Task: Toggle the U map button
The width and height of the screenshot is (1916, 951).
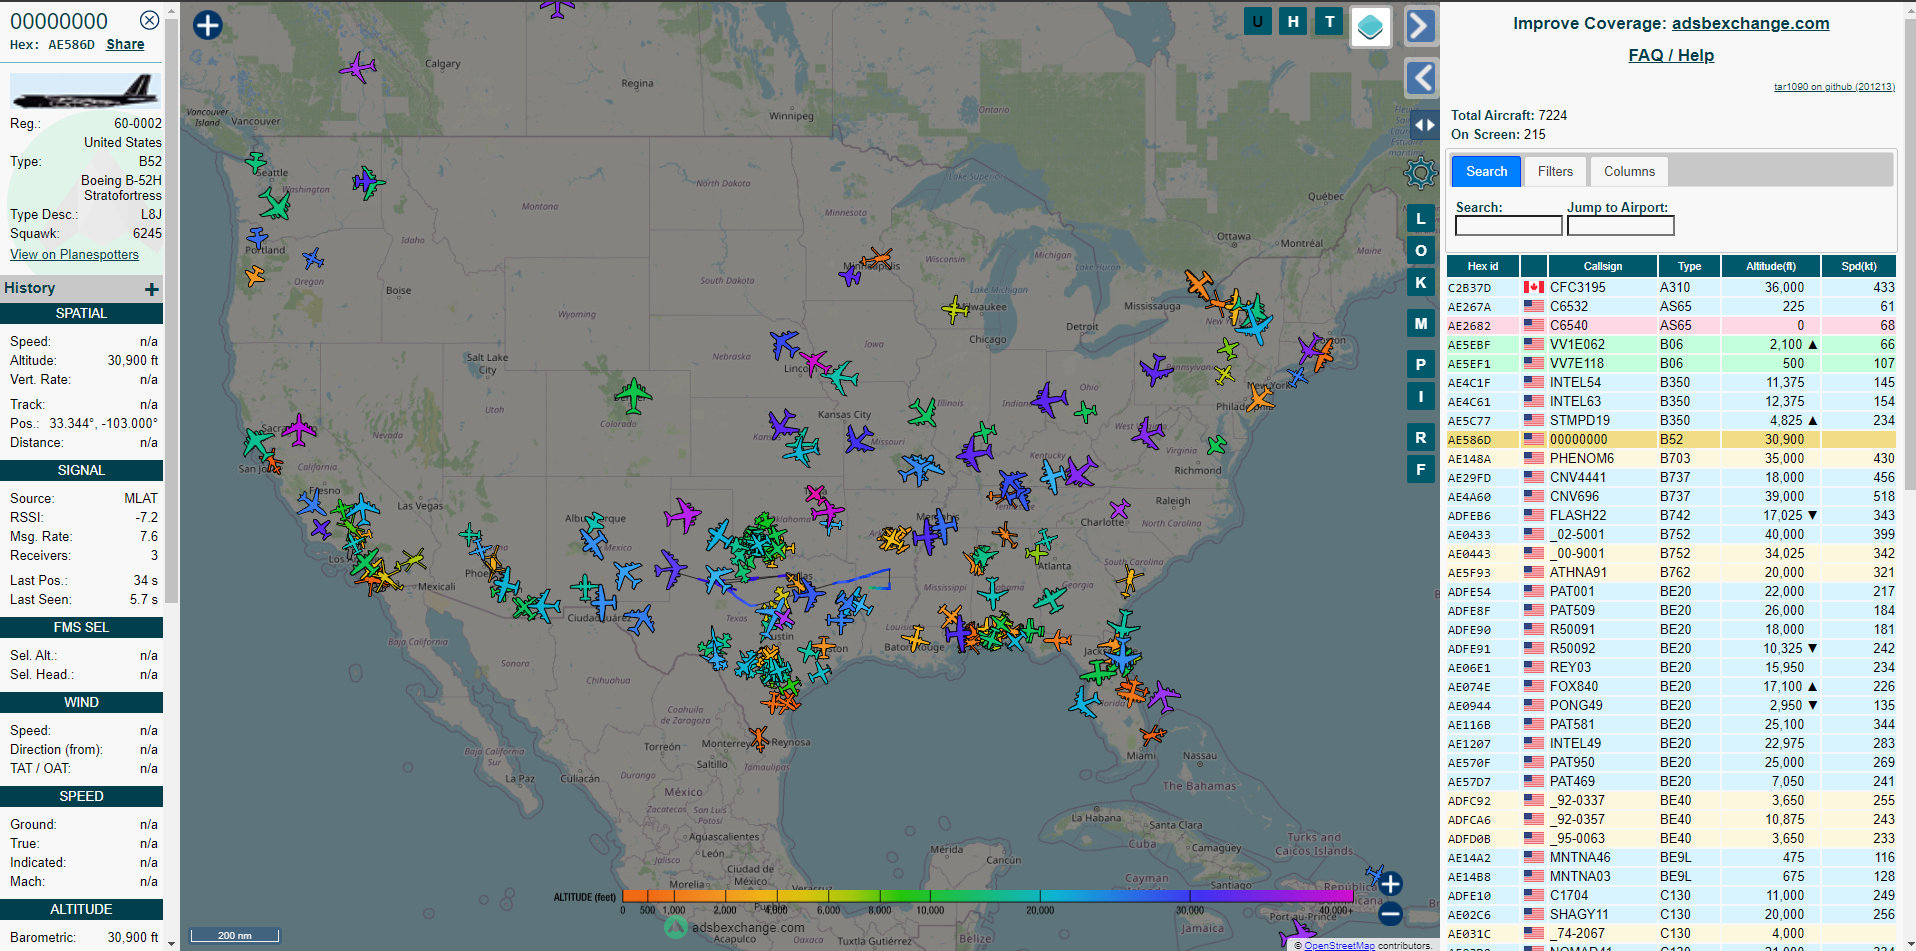Action: (1257, 21)
